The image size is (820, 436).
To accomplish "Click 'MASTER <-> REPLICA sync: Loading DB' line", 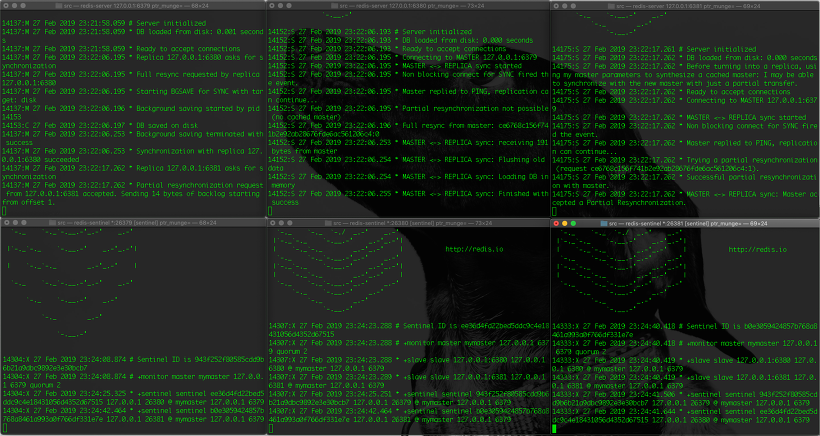I will tap(408, 181).
